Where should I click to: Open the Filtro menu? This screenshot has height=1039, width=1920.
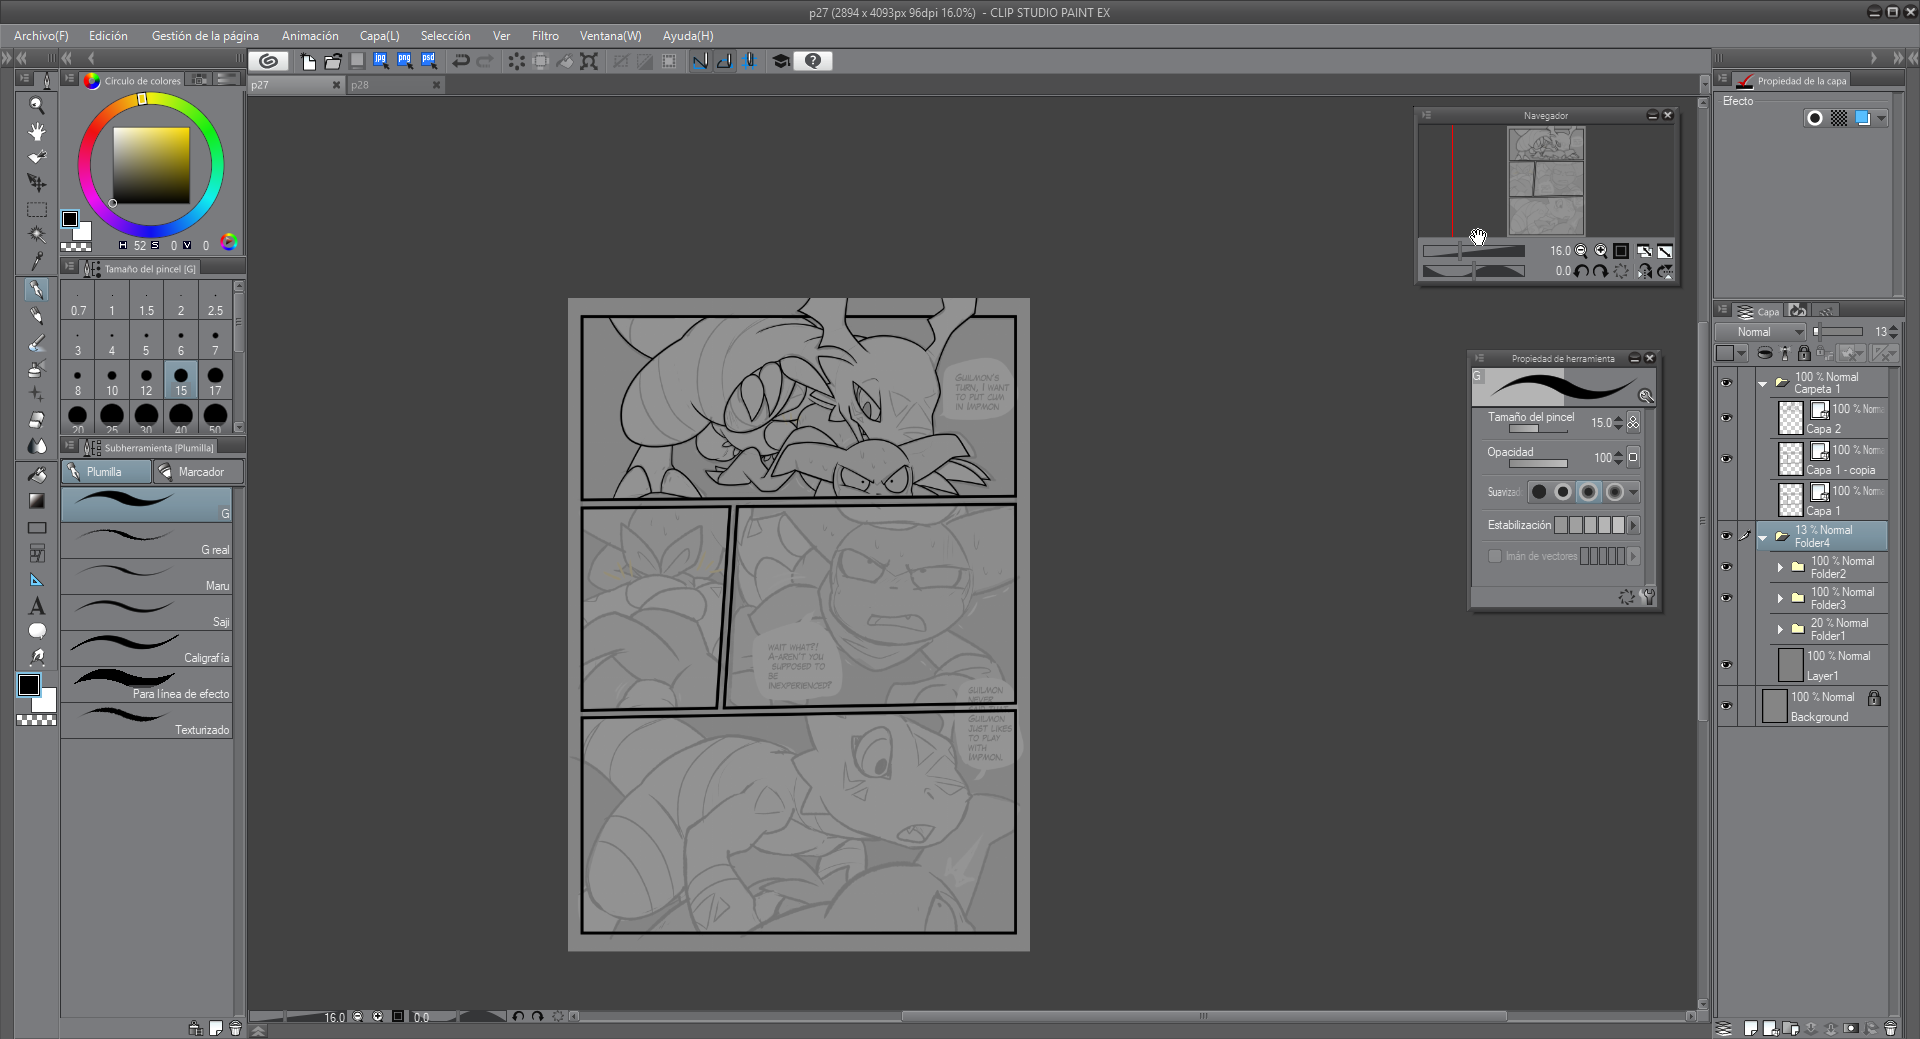(x=545, y=36)
